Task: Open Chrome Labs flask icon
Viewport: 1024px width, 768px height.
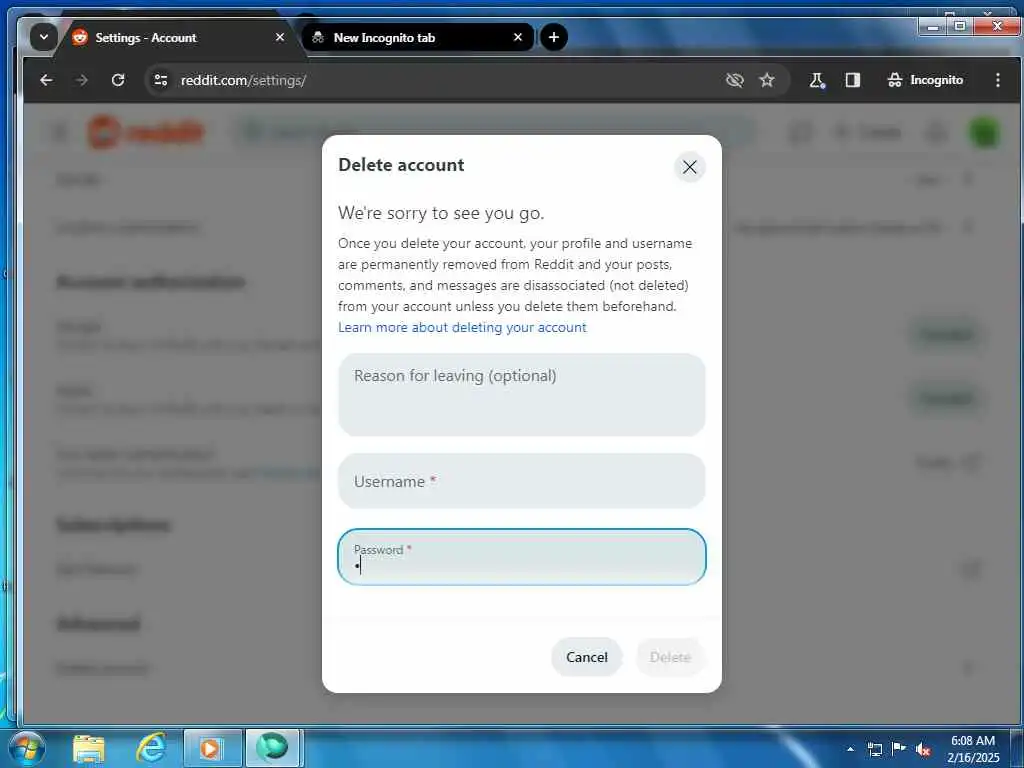Action: tap(816, 80)
